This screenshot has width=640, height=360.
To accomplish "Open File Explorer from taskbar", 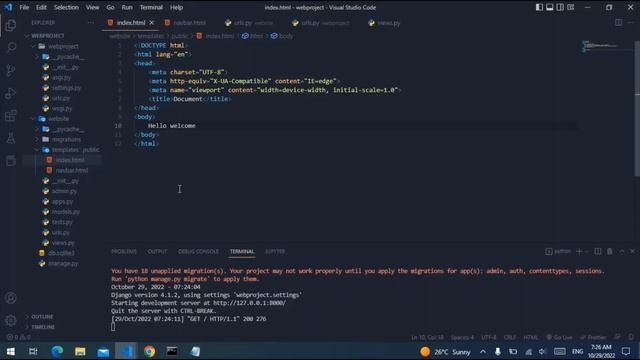I will 80,351.
